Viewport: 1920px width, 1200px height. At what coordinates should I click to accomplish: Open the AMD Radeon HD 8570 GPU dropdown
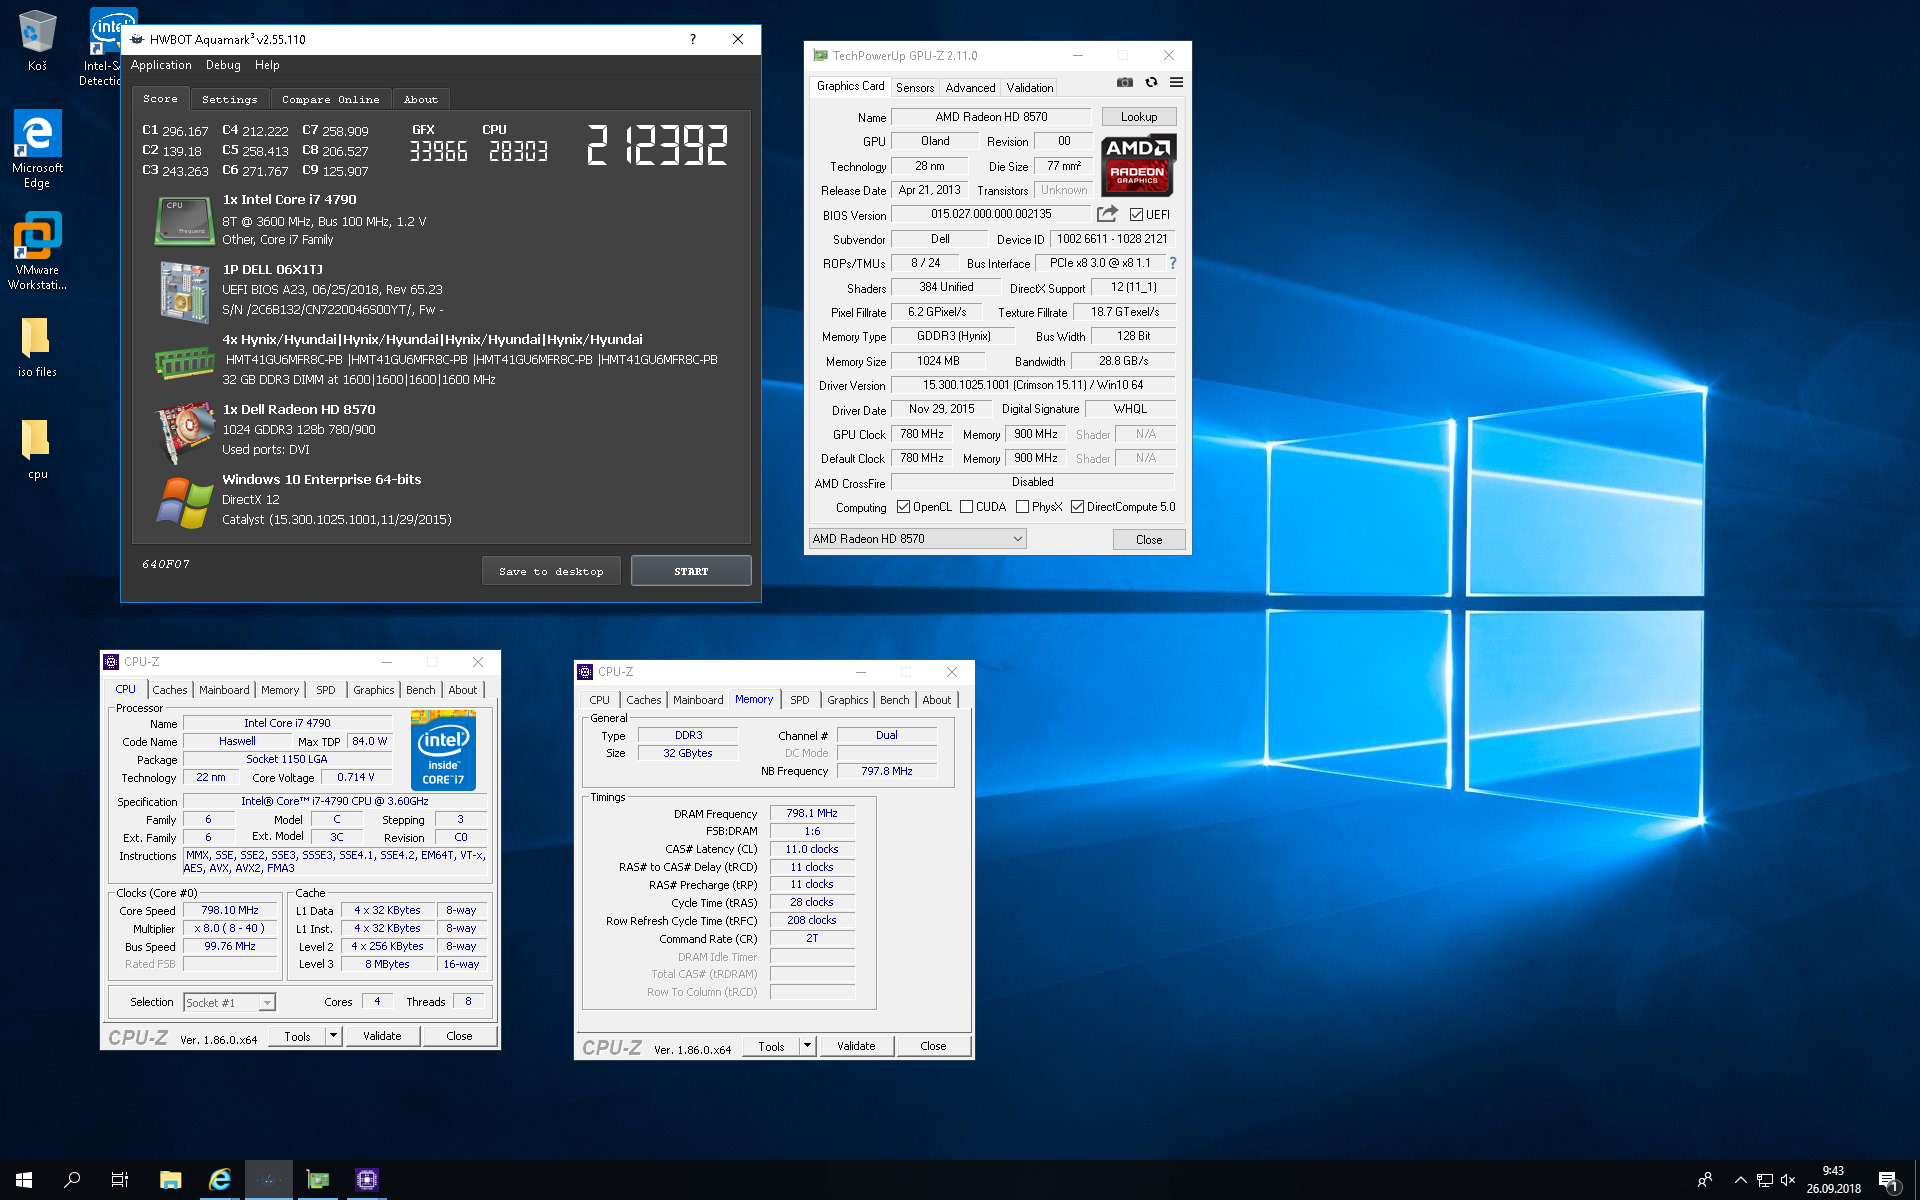coord(917,539)
